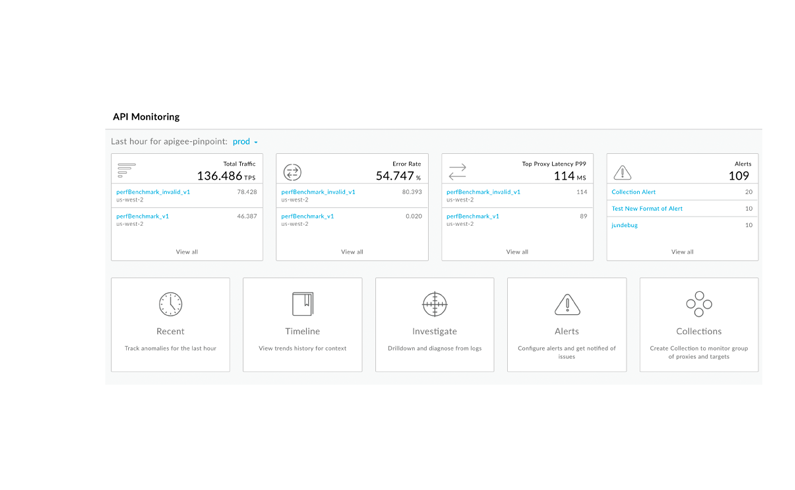Open Test New Format of Alert link

point(647,208)
